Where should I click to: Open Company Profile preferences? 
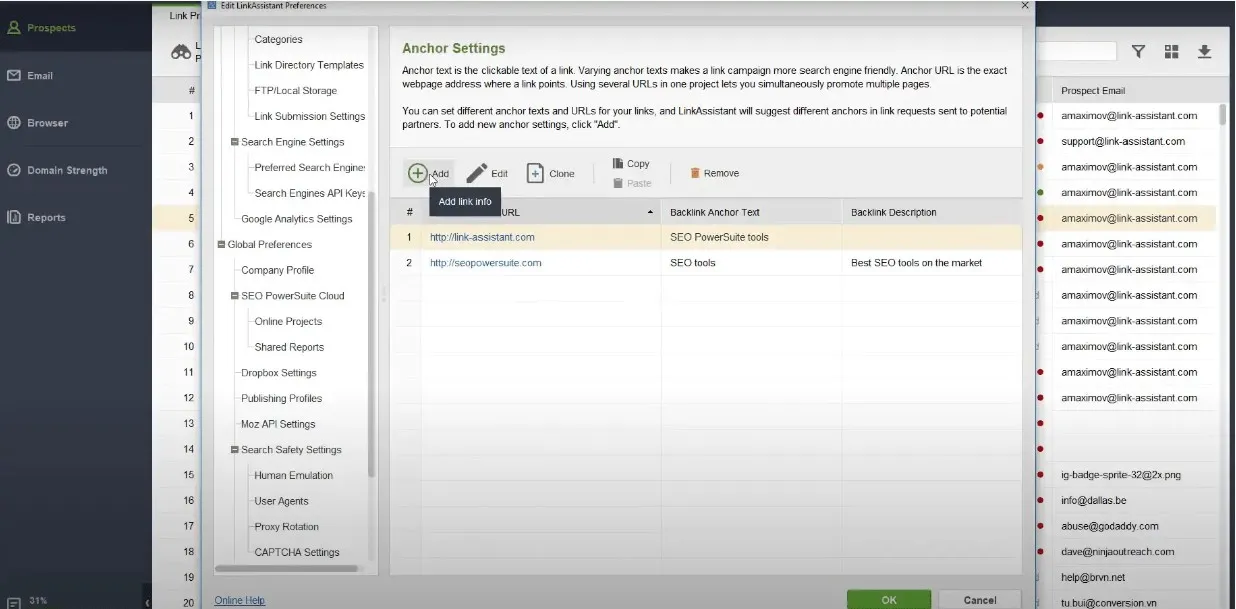pyautogui.click(x=277, y=270)
